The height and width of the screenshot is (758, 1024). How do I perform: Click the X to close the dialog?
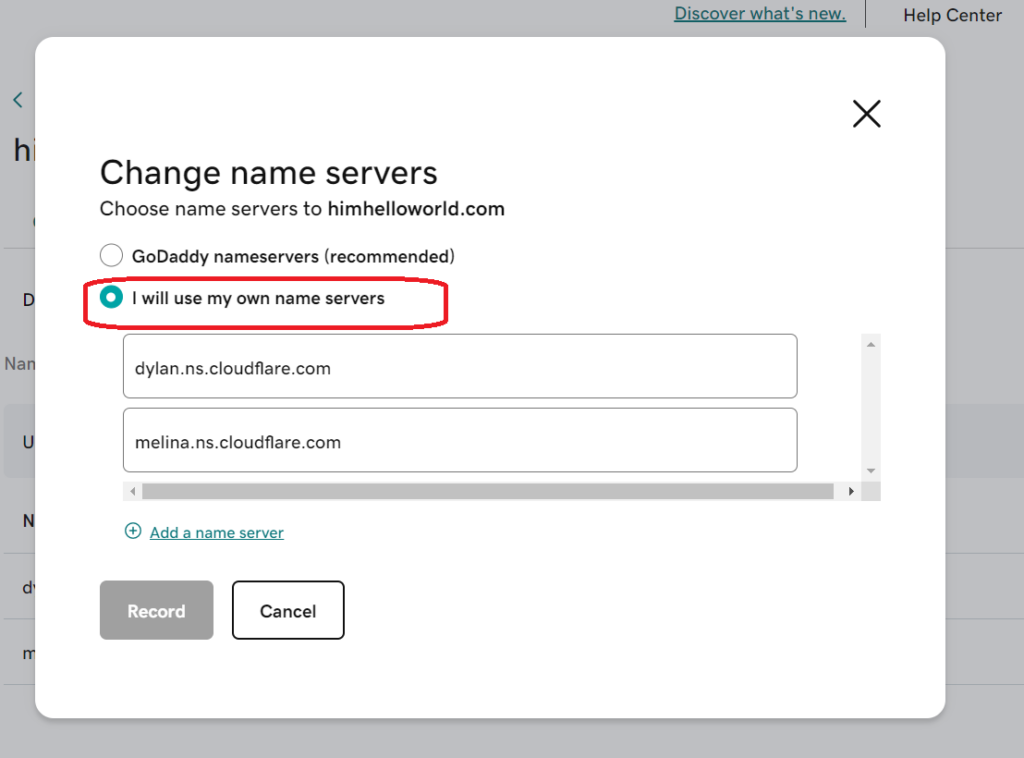[866, 114]
